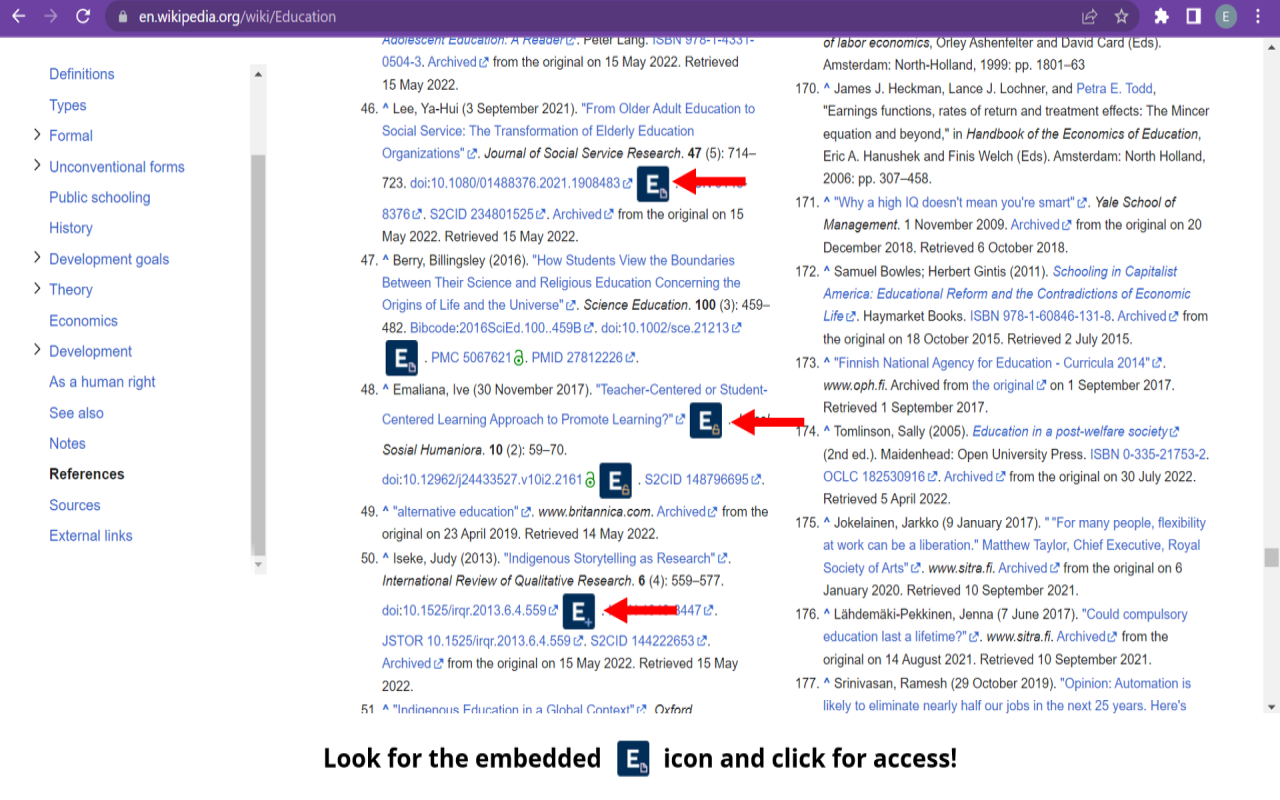Reload the page with the refresh icon
This screenshot has width=1280, height=800.
83,16
